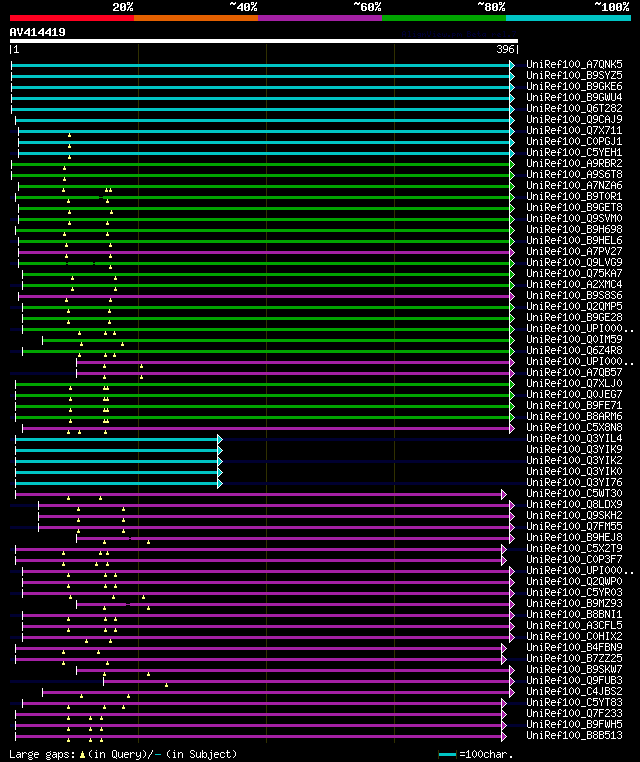Click the short cyan alignment bar for Q3YIK2

coord(117,461)
